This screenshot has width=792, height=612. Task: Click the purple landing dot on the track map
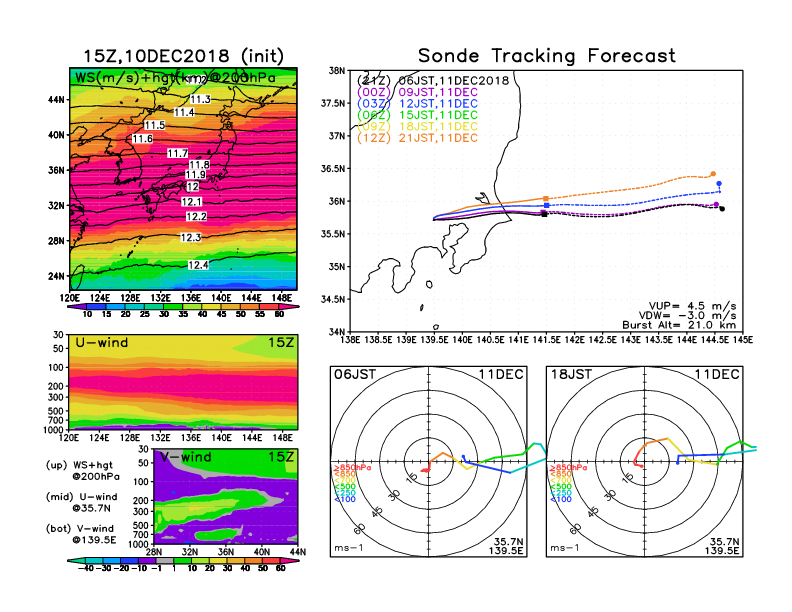[716, 205]
